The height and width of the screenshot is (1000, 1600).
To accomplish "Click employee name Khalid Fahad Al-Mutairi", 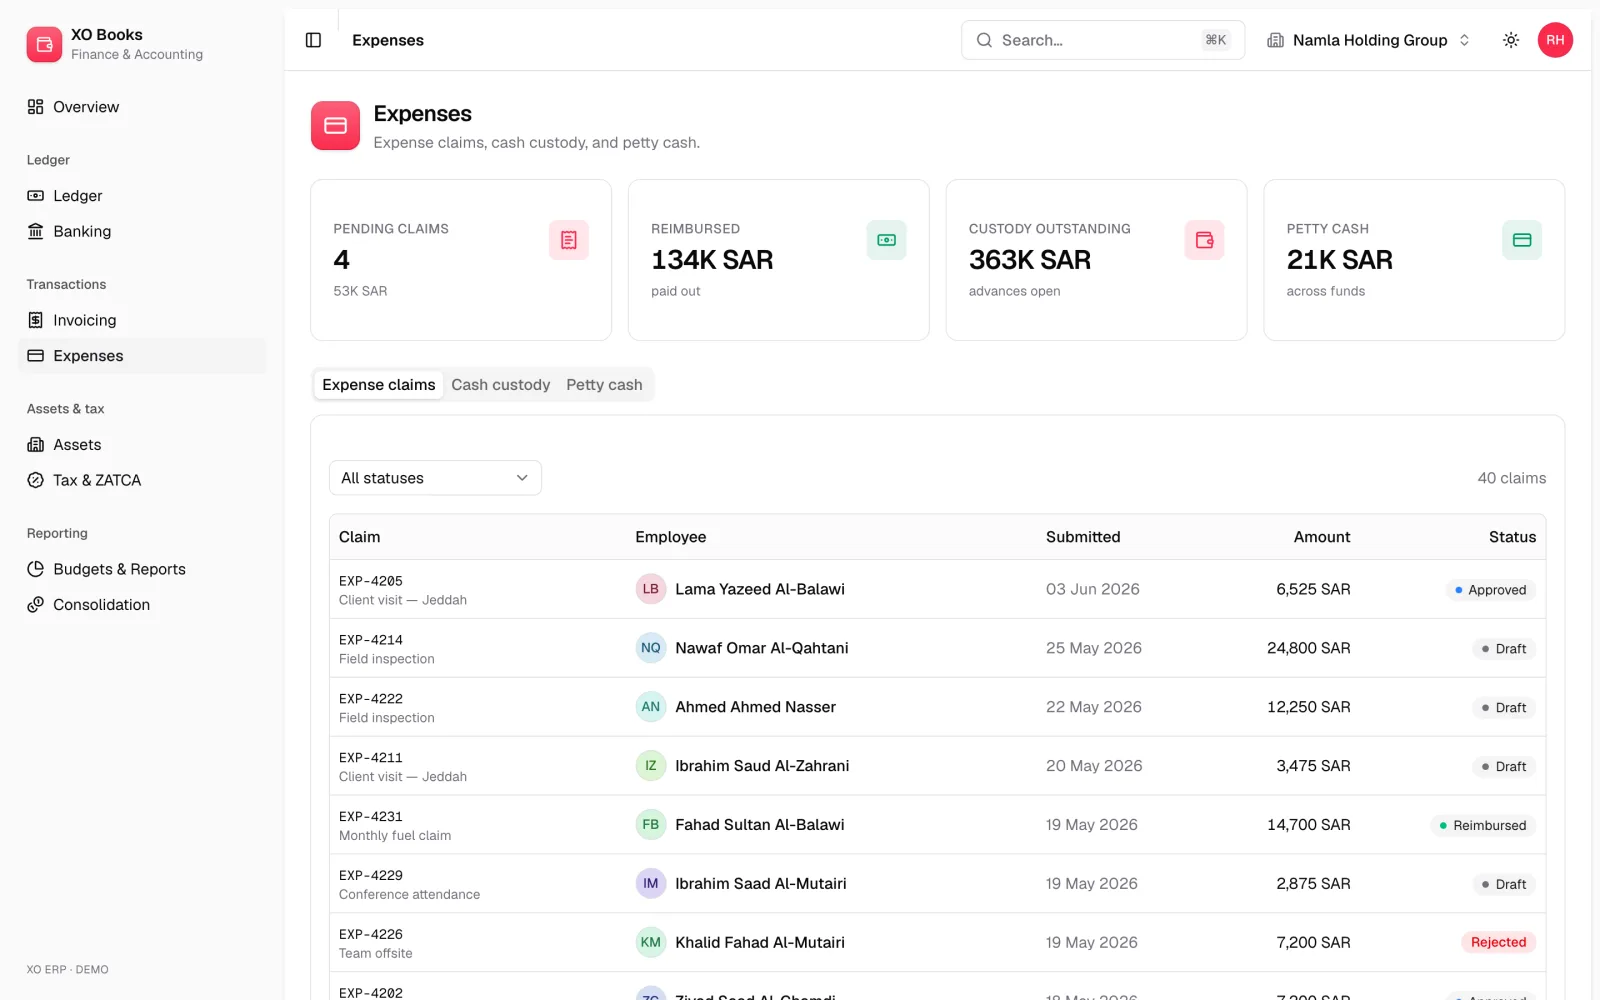I will click(760, 942).
